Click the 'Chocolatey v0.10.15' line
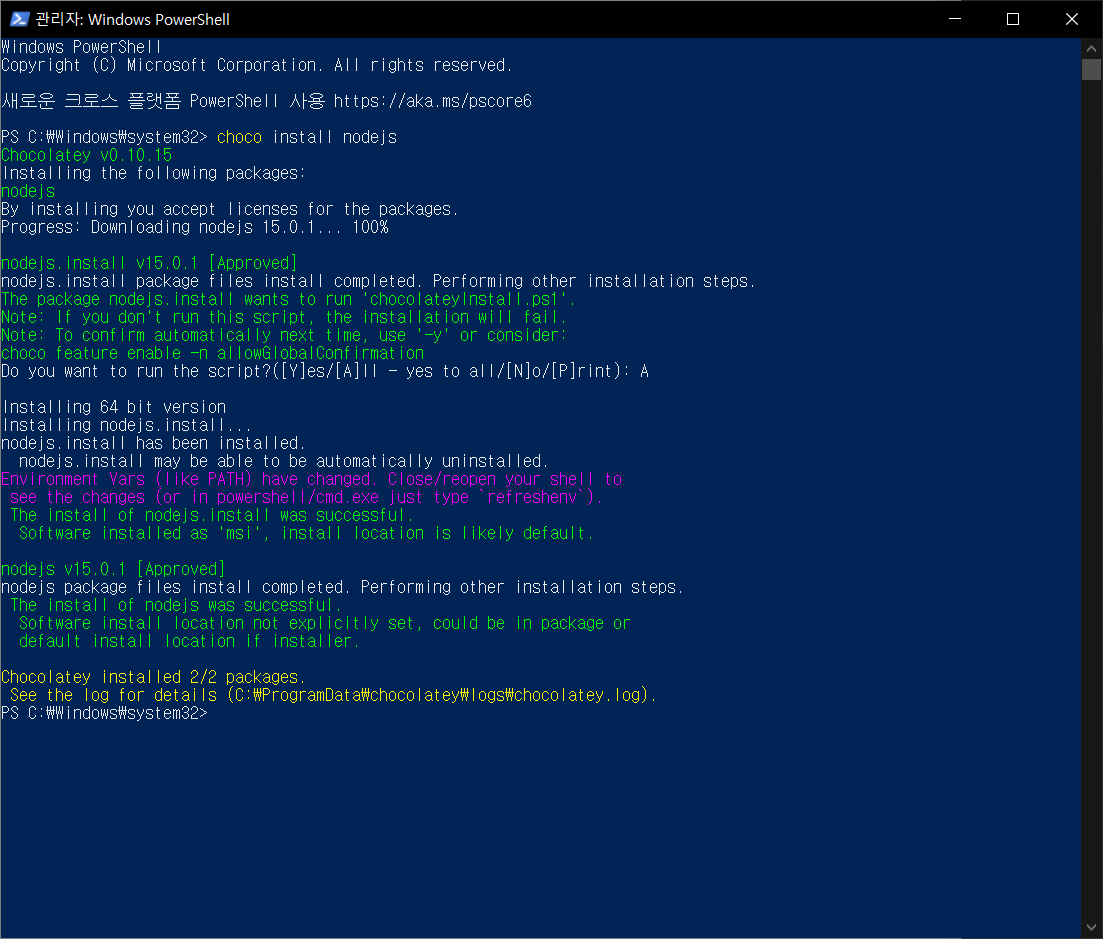This screenshot has height=939, width=1103. [x=87, y=155]
